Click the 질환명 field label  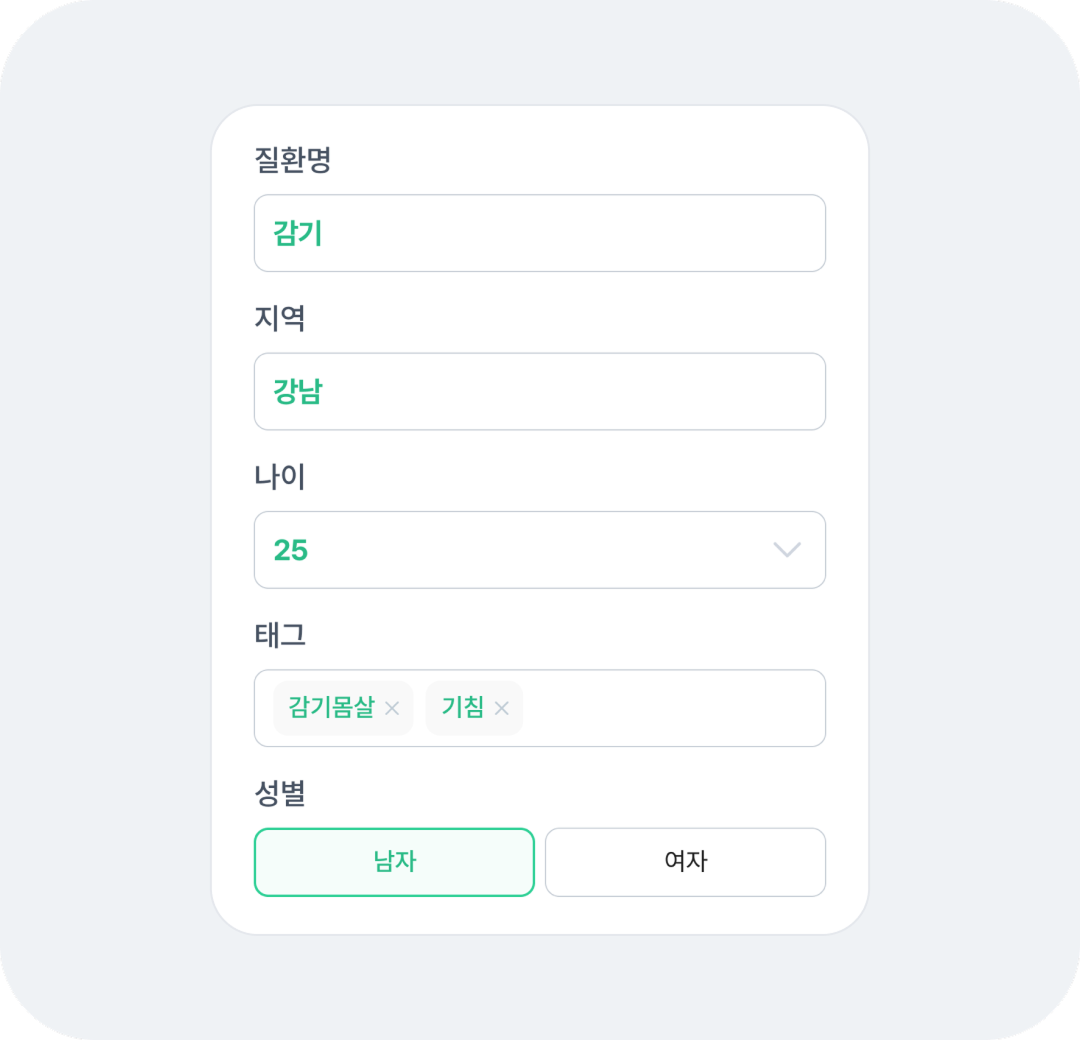tap(292, 160)
